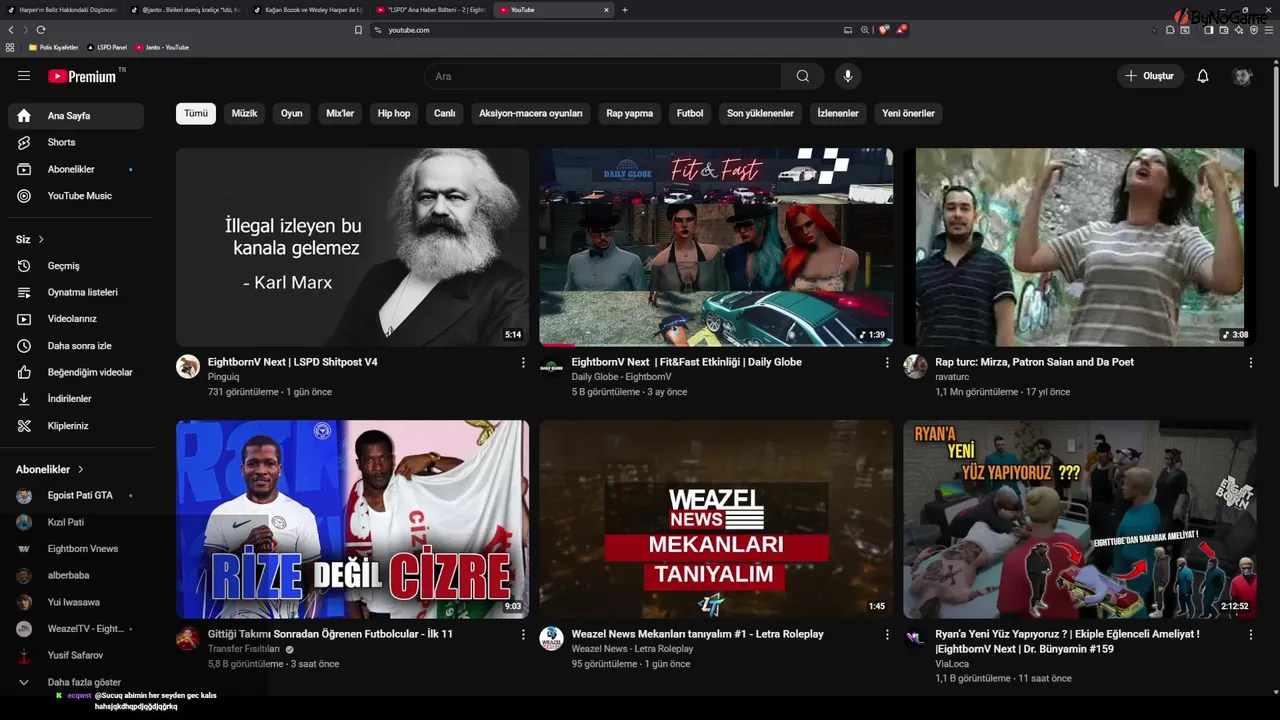Select the Aksiyon-macera oyunları chip

tap(531, 114)
